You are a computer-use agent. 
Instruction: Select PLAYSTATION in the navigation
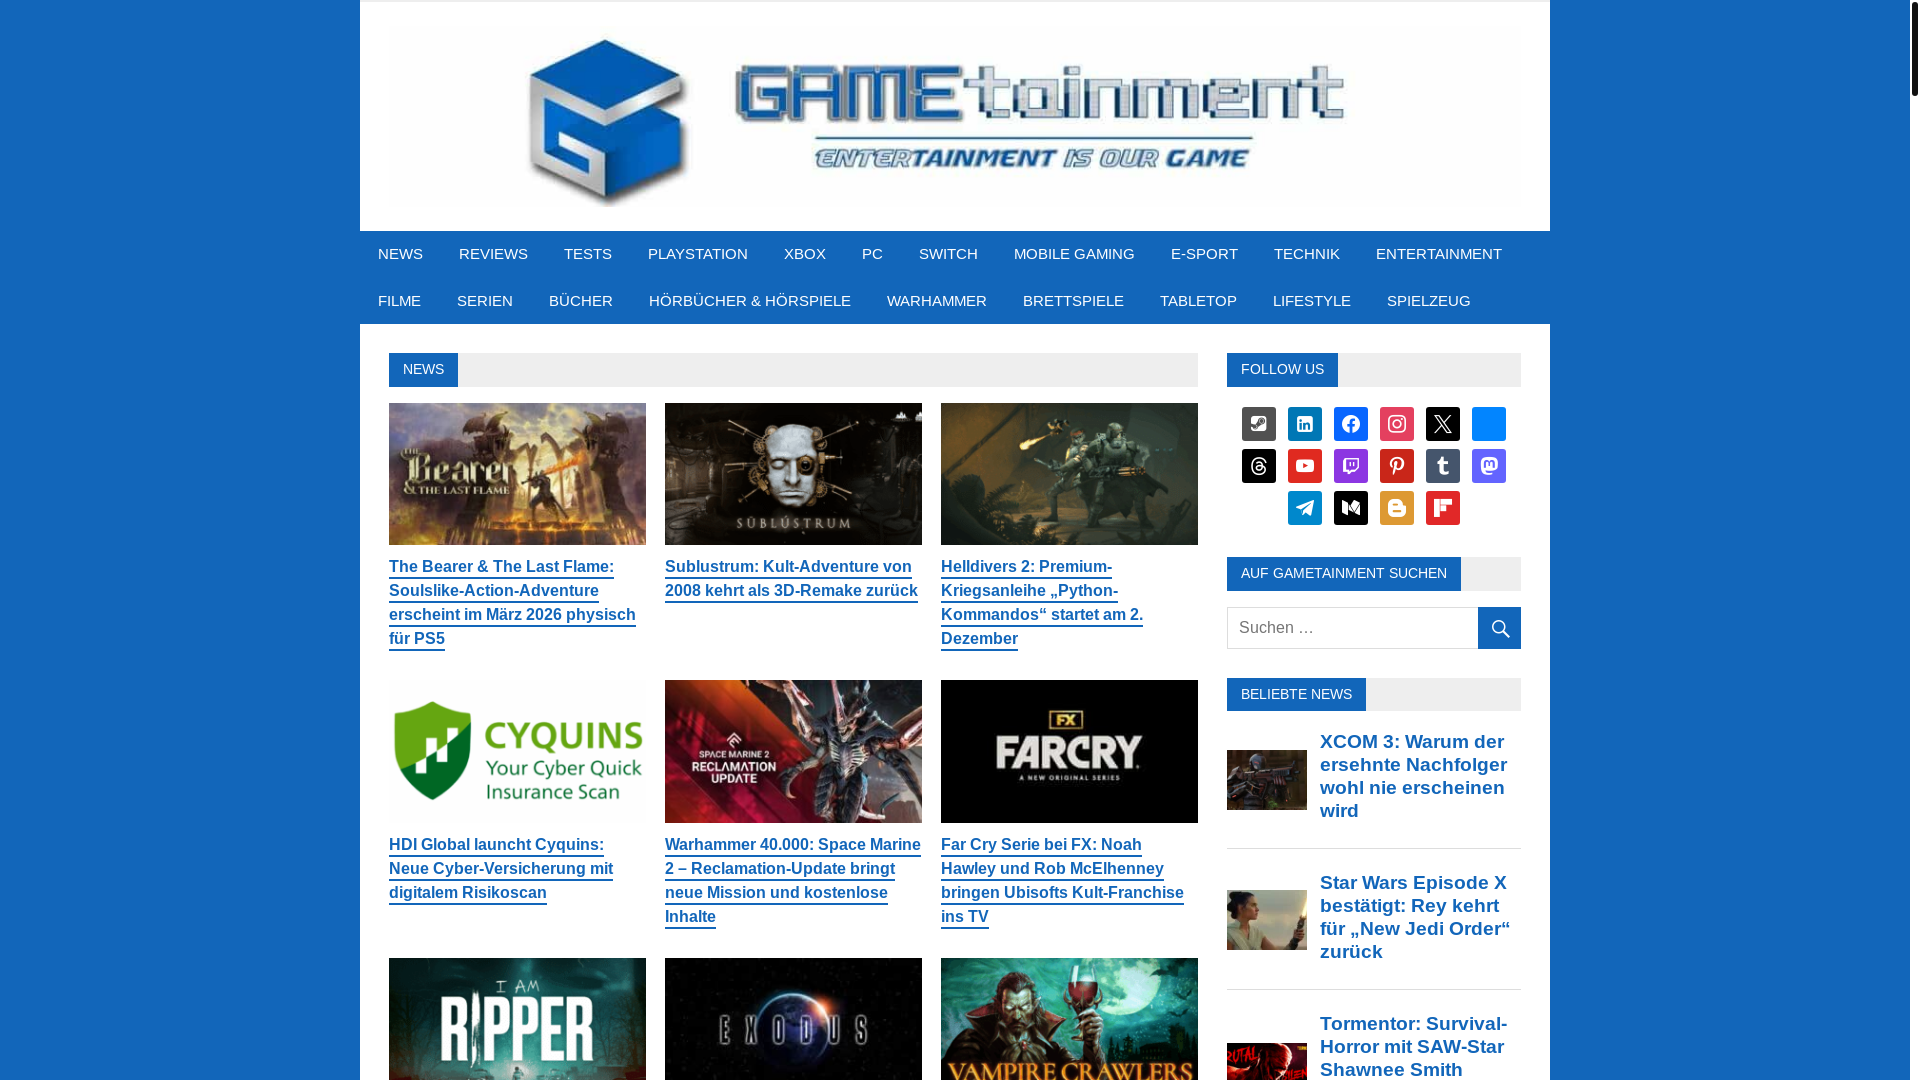coord(697,254)
